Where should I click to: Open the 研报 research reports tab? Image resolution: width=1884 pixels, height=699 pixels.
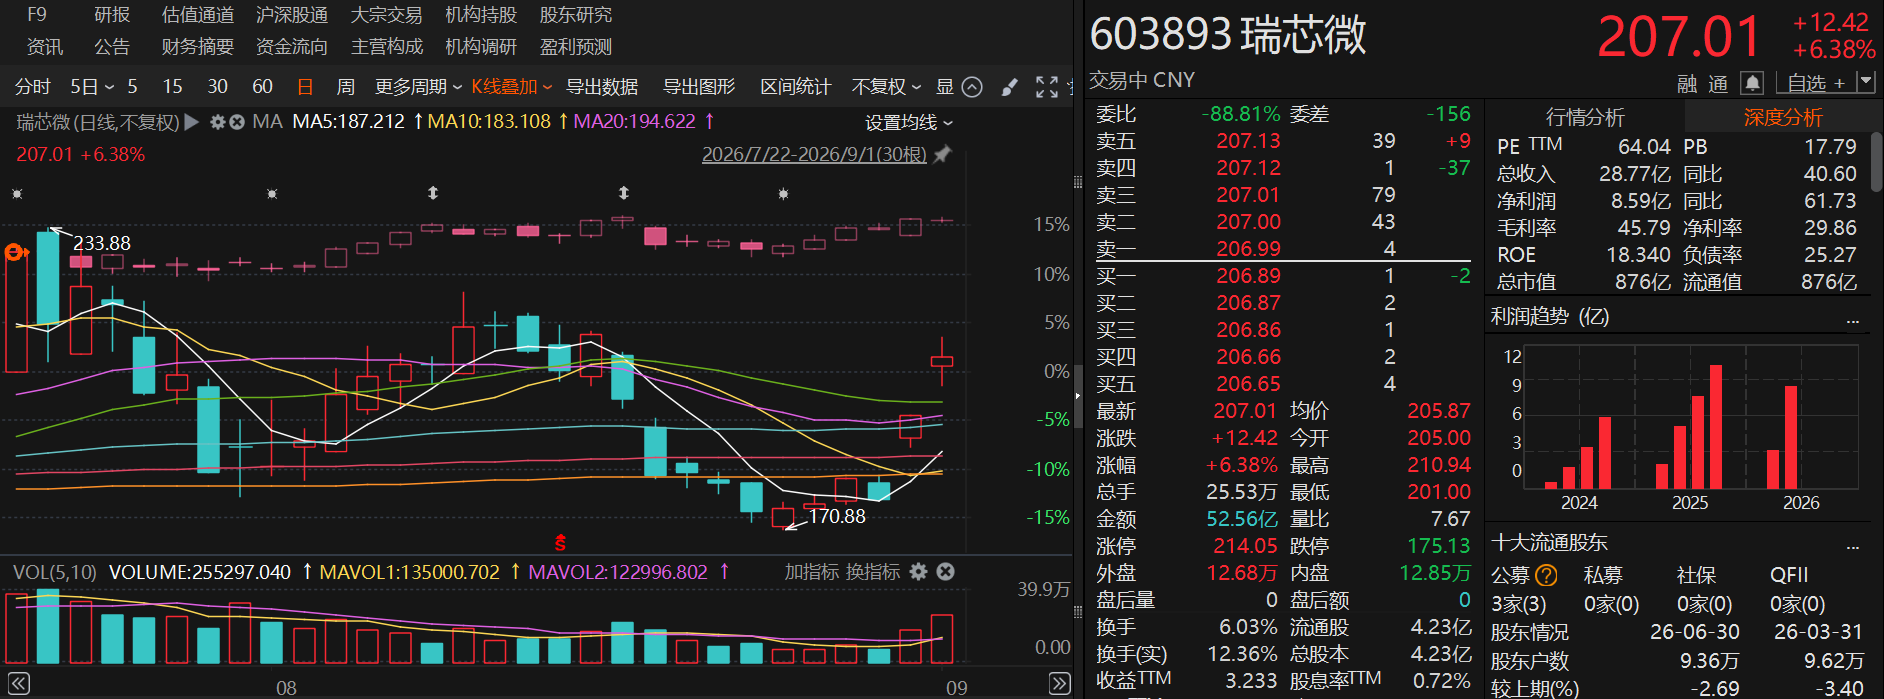click(x=112, y=15)
